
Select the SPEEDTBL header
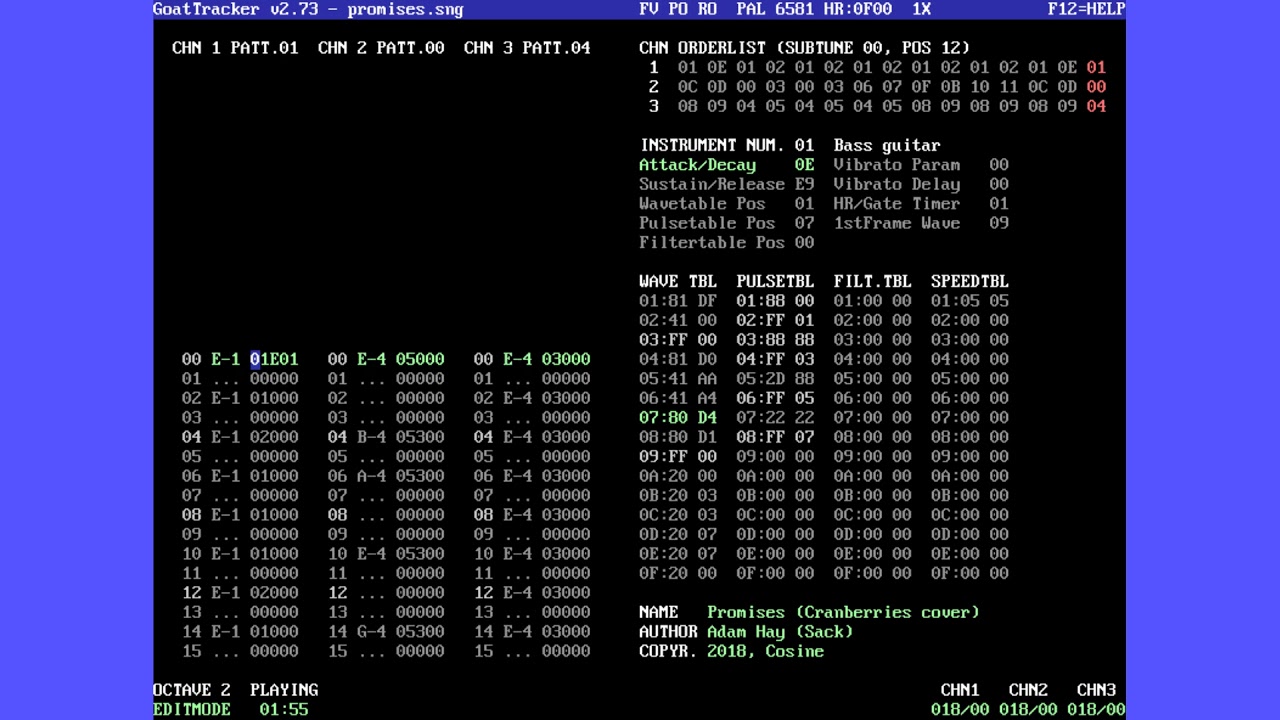970,282
